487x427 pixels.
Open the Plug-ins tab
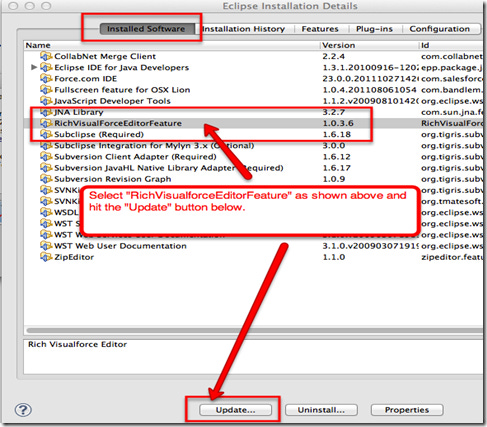click(374, 29)
